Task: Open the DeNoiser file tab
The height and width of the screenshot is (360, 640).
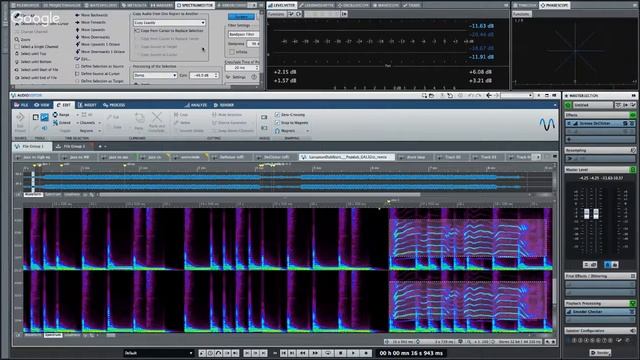Action: tap(231, 157)
